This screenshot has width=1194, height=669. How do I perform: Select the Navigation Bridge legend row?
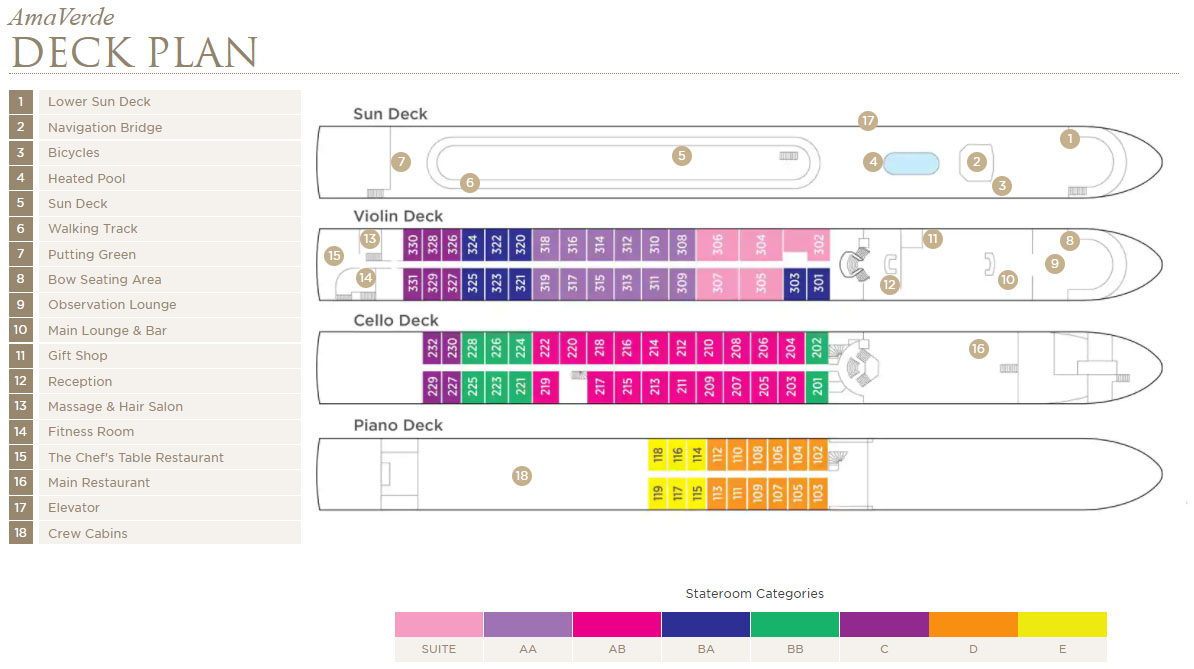click(x=155, y=127)
